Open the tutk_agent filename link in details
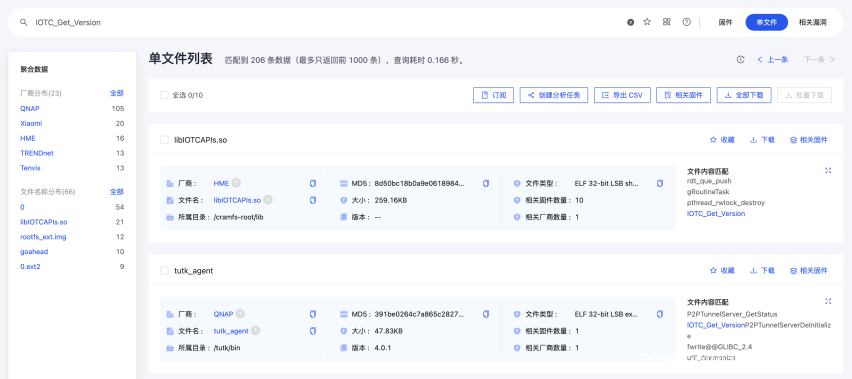Screen dimensions: 852x379 [231, 331]
